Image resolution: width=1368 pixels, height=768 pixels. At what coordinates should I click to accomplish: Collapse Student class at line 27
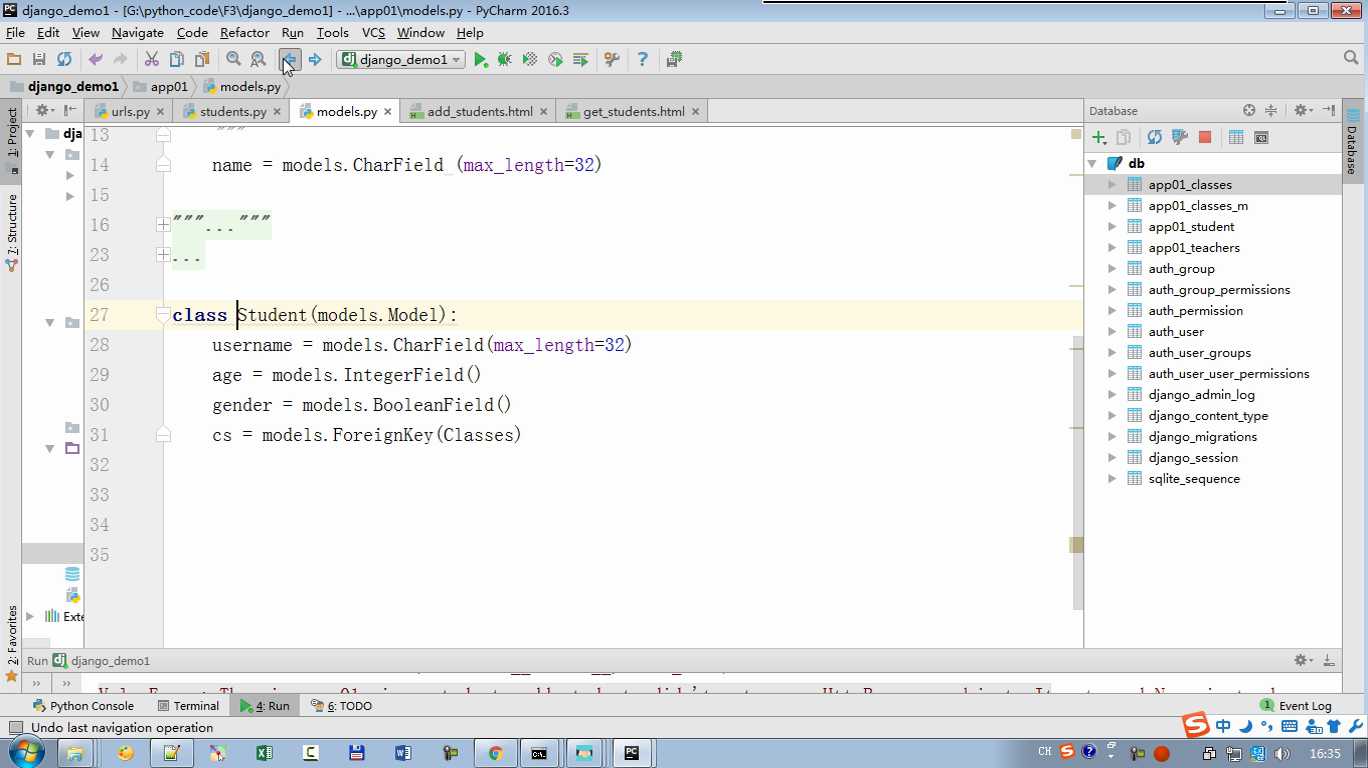coord(163,315)
